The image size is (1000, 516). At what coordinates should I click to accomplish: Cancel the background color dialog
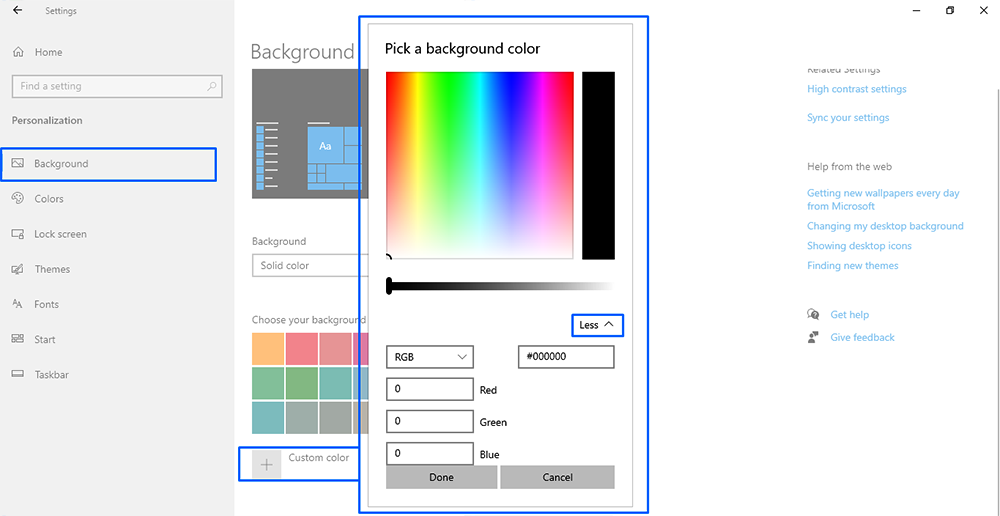tap(557, 477)
